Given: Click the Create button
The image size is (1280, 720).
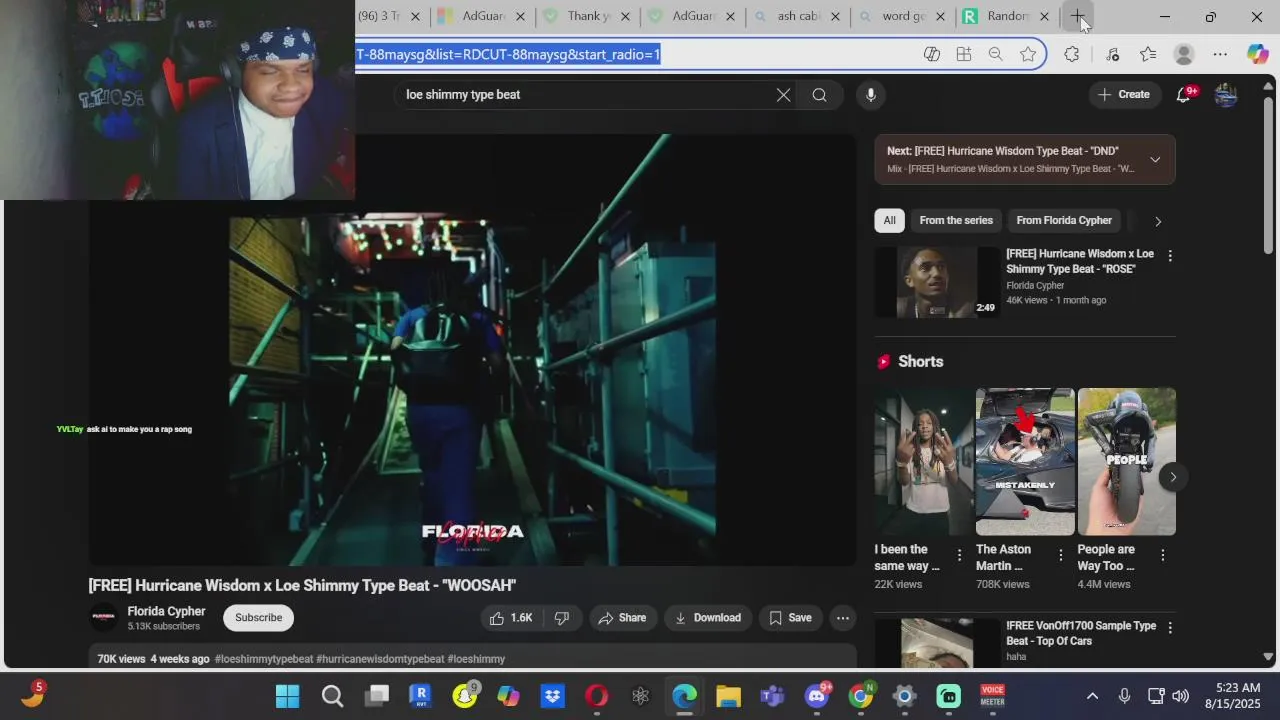Looking at the screenshot, I should (x=1123, y=94).
